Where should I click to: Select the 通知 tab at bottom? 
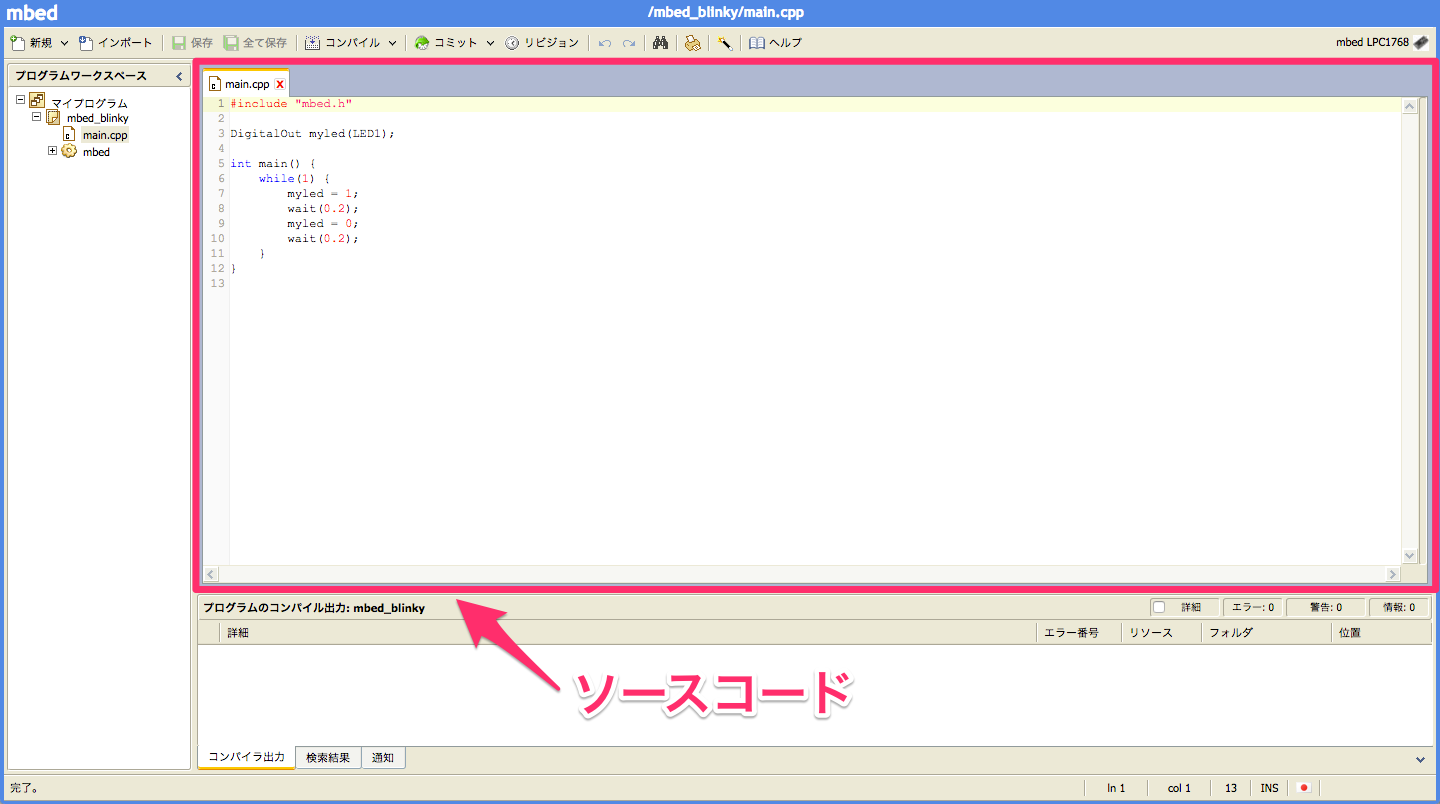point(383,757)
